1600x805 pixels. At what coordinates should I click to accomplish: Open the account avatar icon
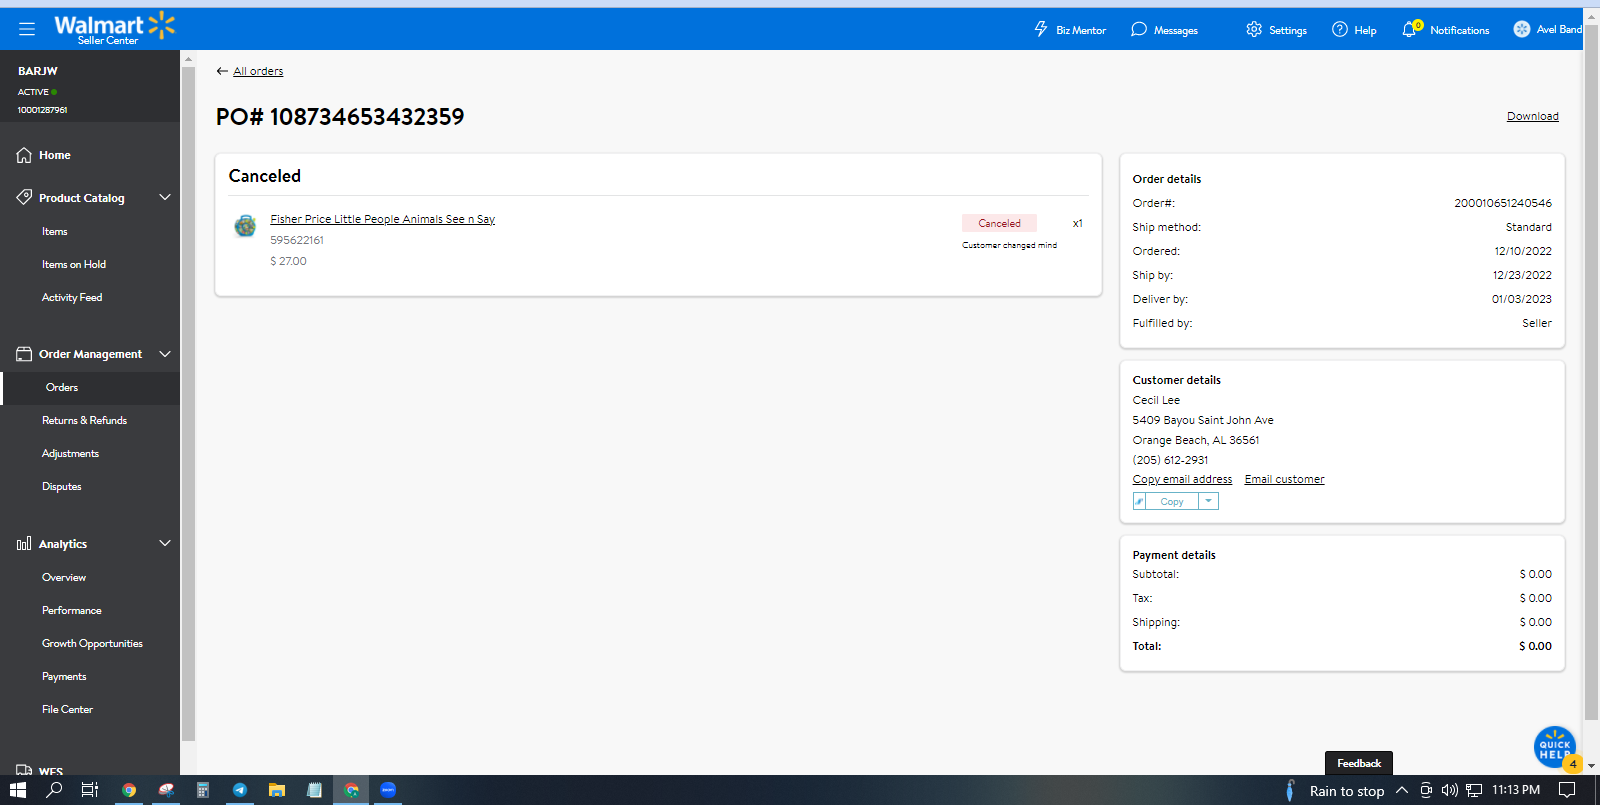1522,29
